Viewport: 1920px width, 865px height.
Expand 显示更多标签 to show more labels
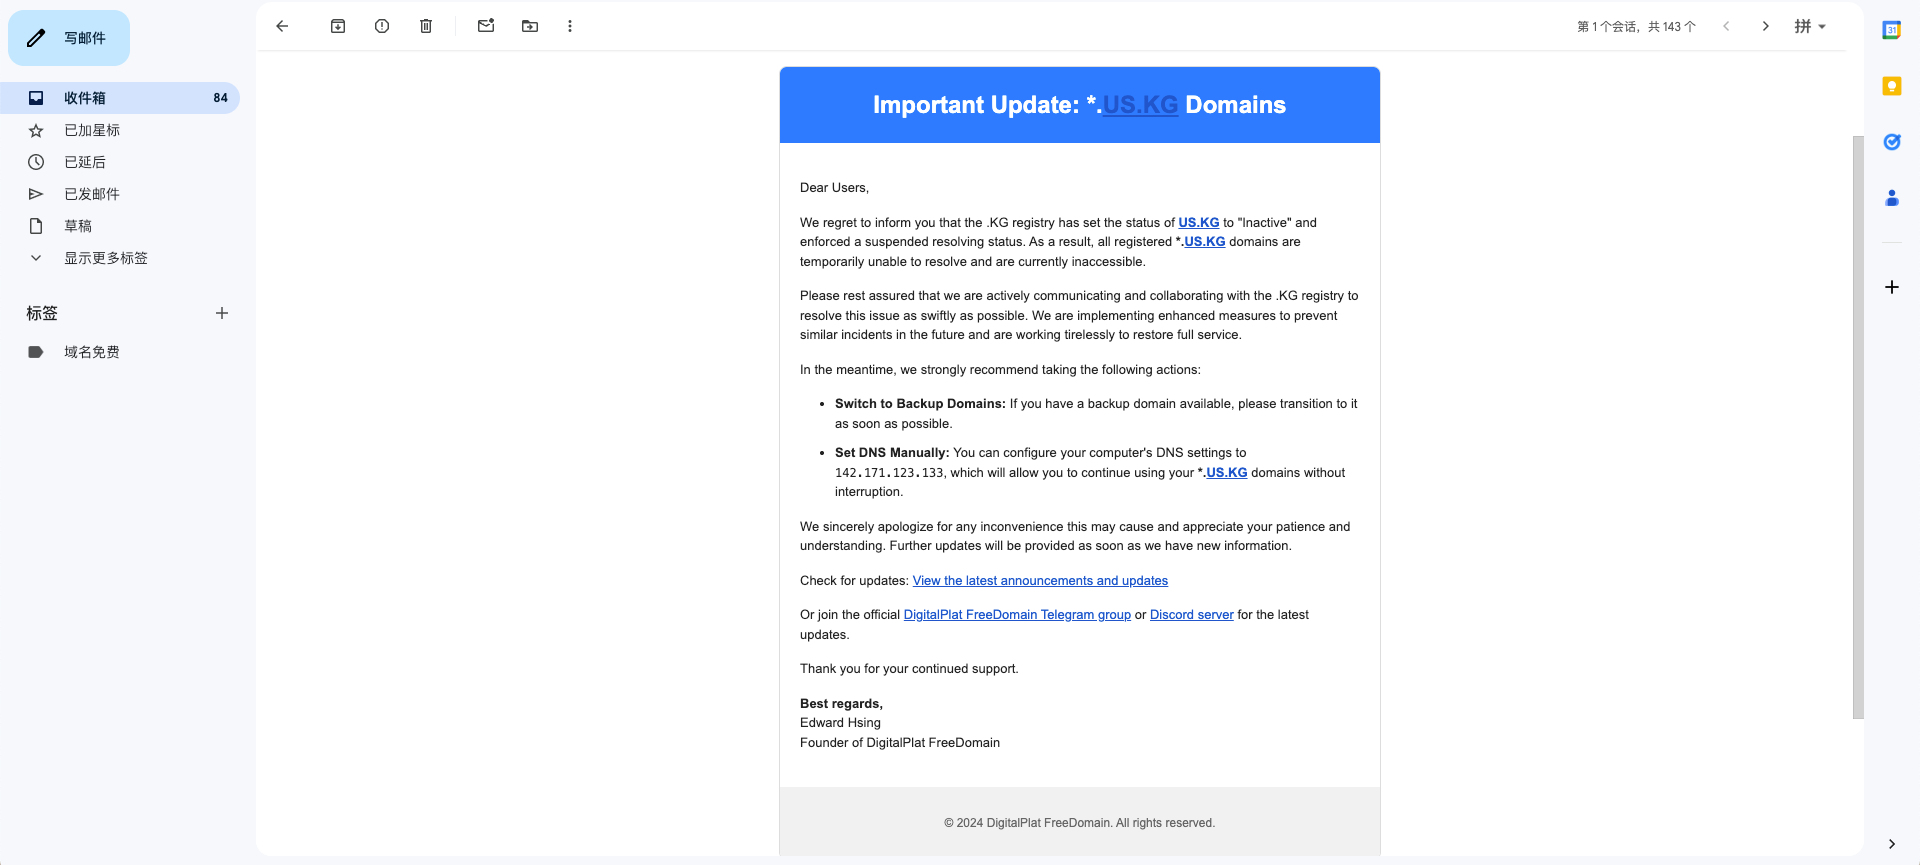click(x=105, y=258)
